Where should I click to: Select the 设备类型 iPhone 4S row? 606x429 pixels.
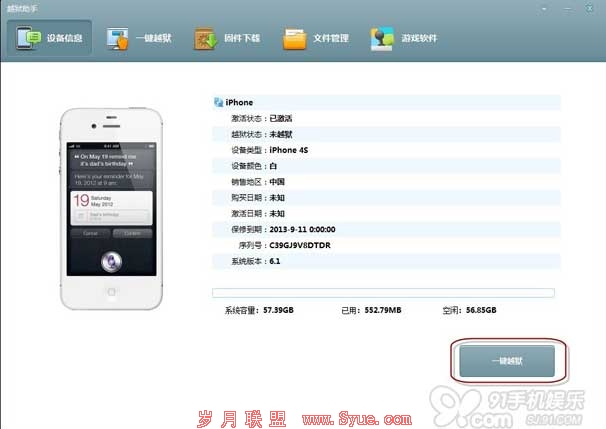tap(386, 150)
